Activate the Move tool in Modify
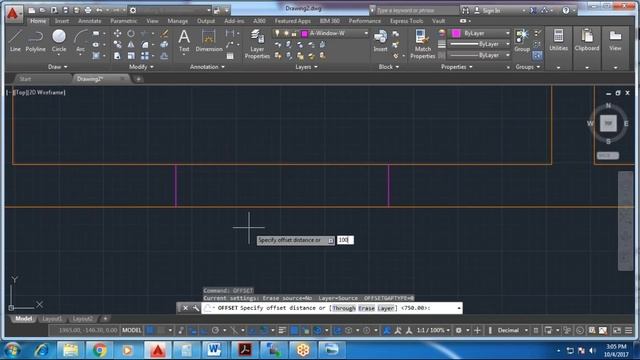640x360 pixels. pyautogui.click(x=117, y=33)
